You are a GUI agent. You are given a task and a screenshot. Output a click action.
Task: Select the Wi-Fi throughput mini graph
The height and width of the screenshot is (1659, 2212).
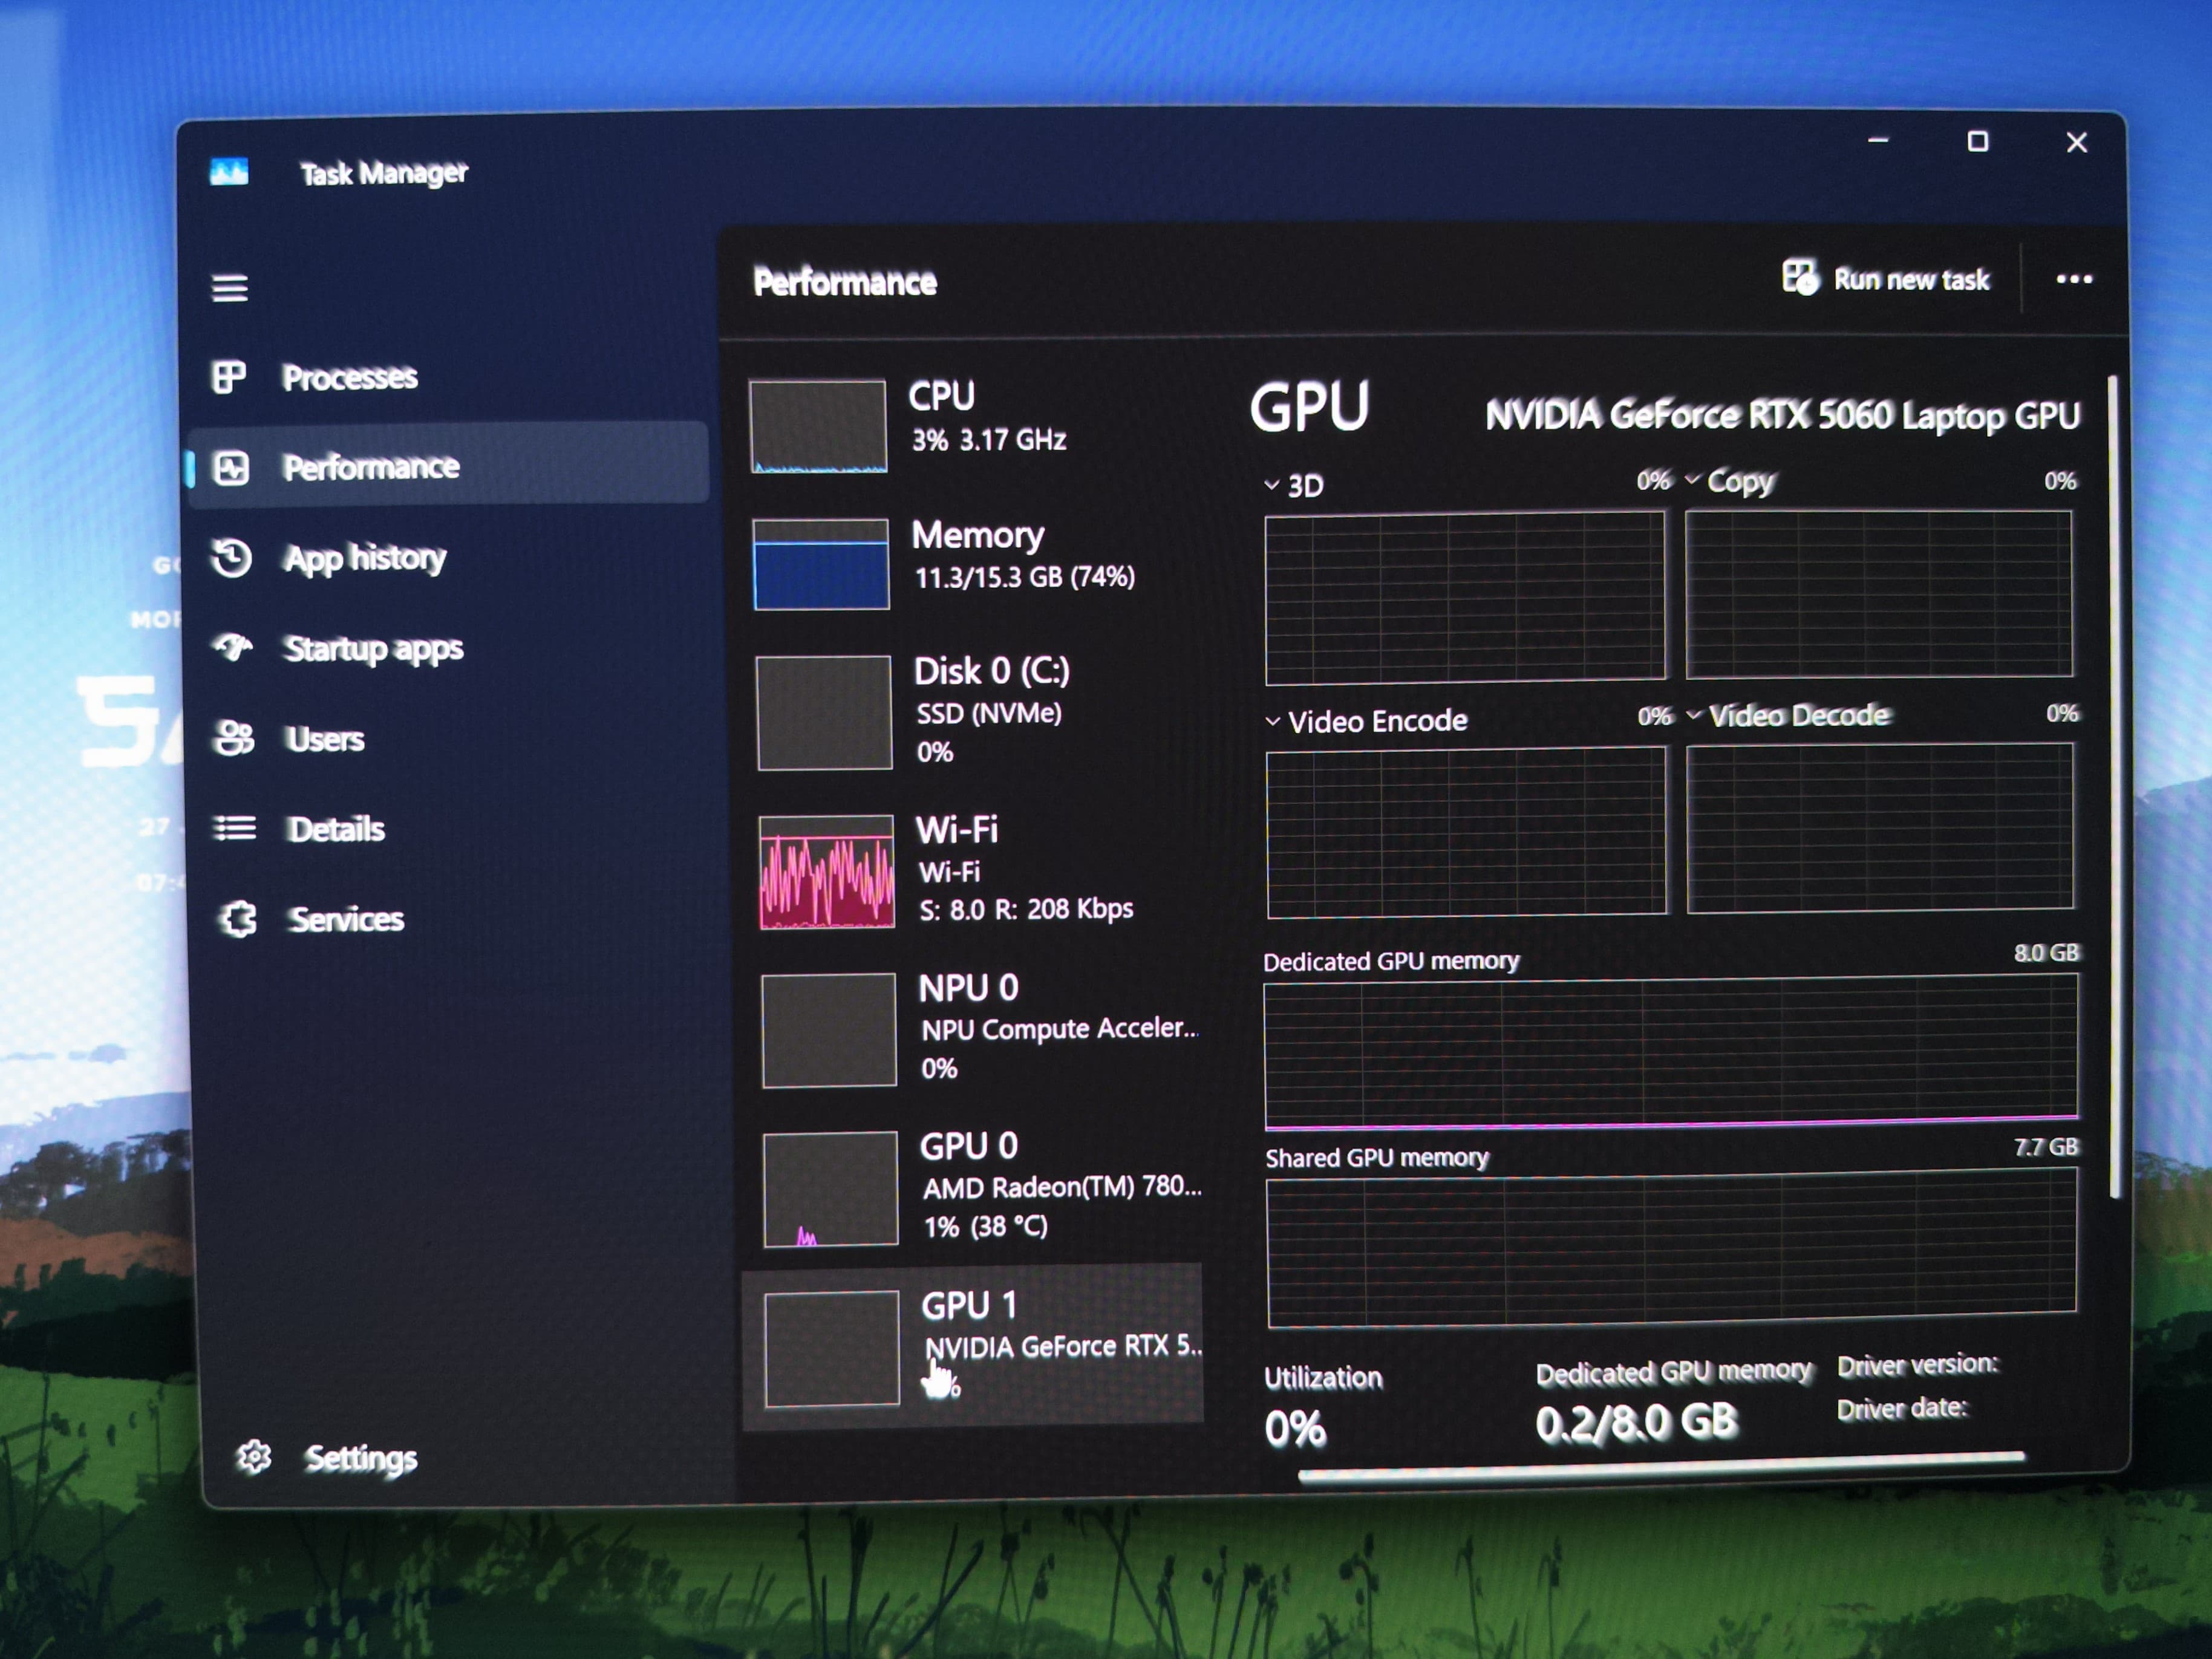click(x=827, y=872)
